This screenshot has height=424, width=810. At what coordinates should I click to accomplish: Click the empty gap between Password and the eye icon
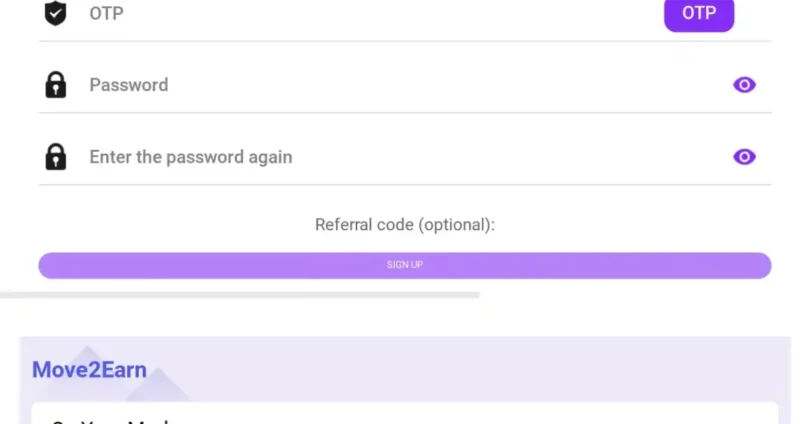coord(449,85)
